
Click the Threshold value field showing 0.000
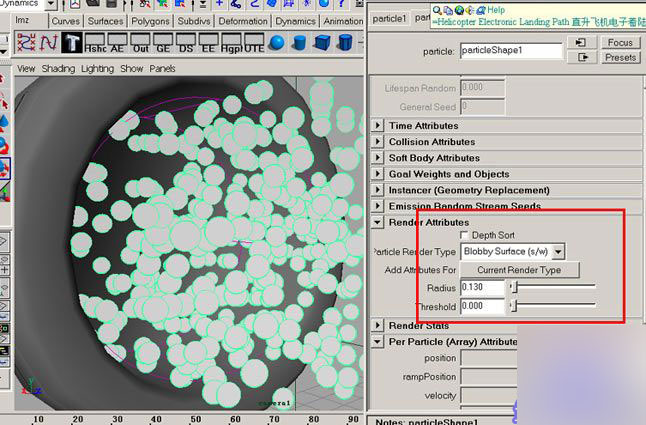click(x=482, y=306)
